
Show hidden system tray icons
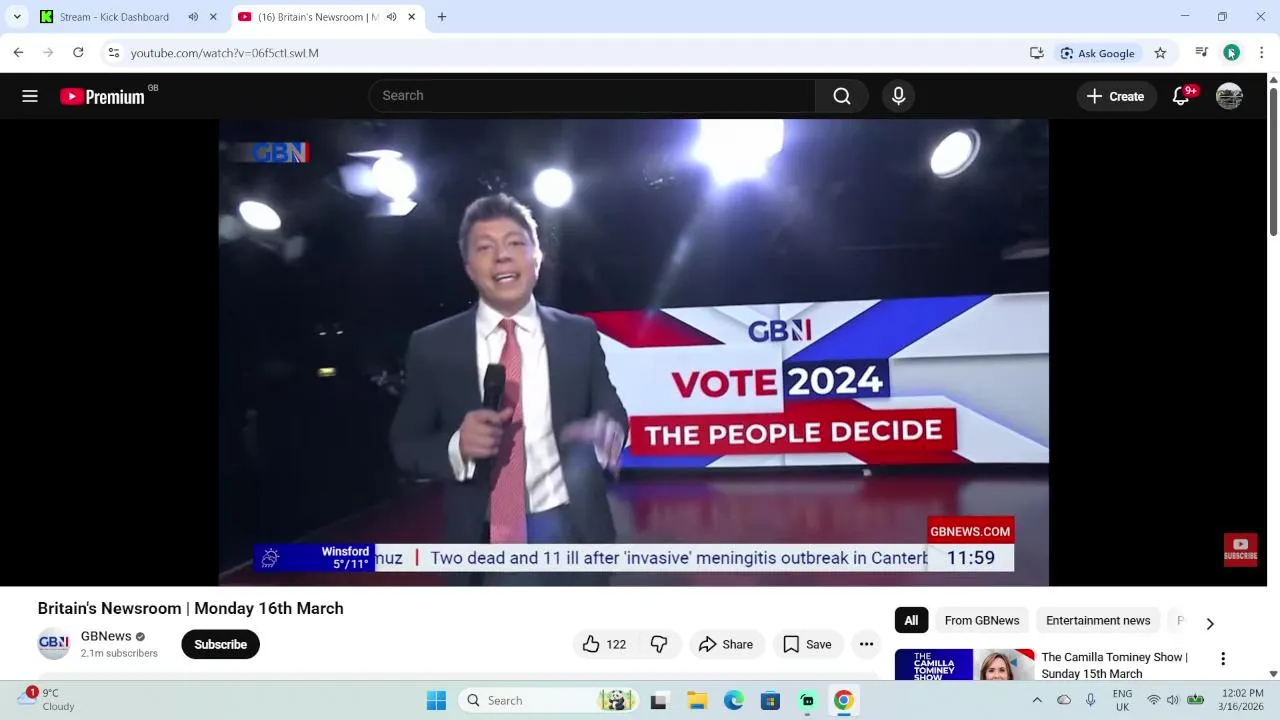tap(1037, 700)
